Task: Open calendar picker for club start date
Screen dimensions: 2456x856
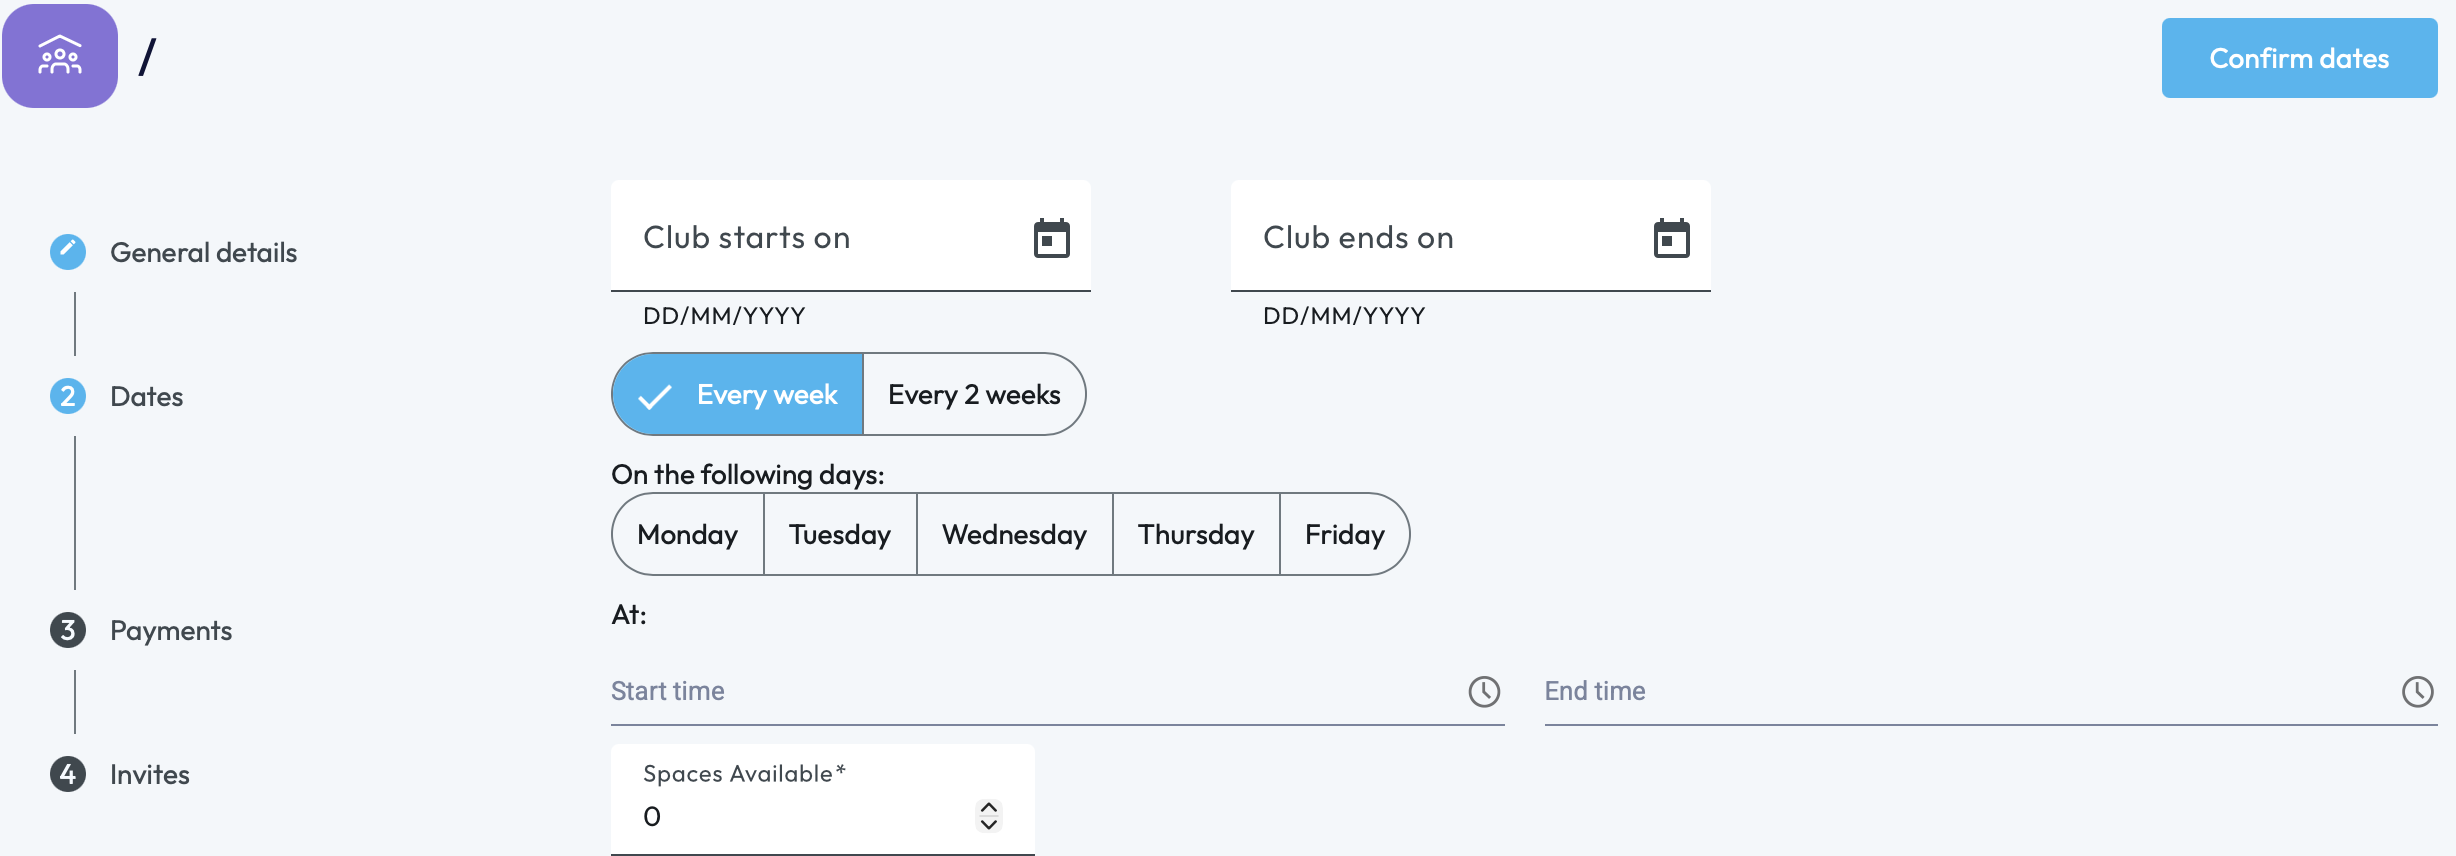Action: click(x=1051, y=238)
